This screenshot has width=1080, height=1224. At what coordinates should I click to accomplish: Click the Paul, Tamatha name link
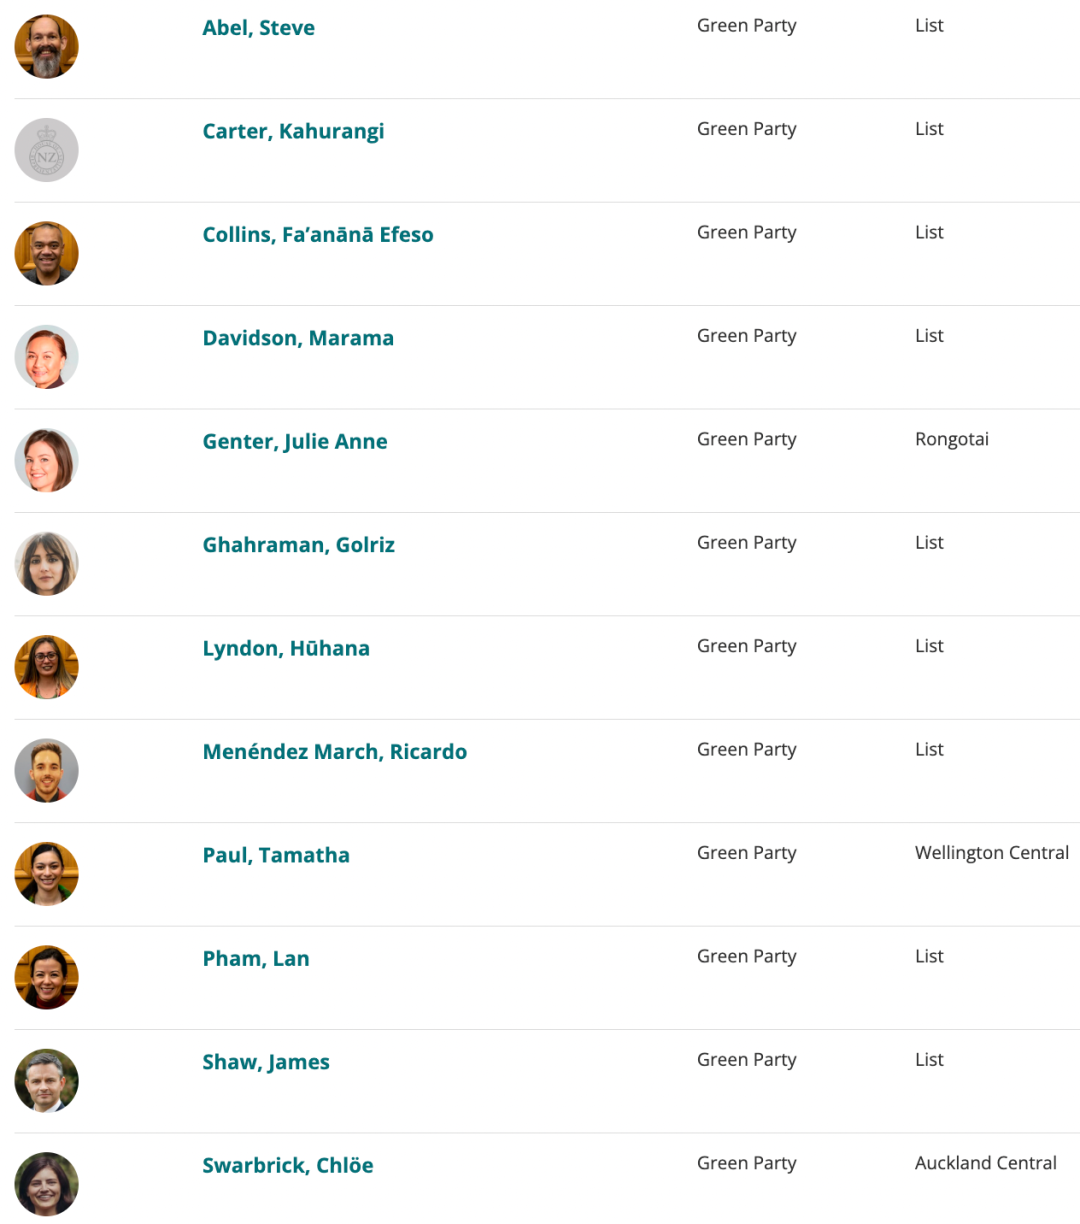click(x=276, y=856)
